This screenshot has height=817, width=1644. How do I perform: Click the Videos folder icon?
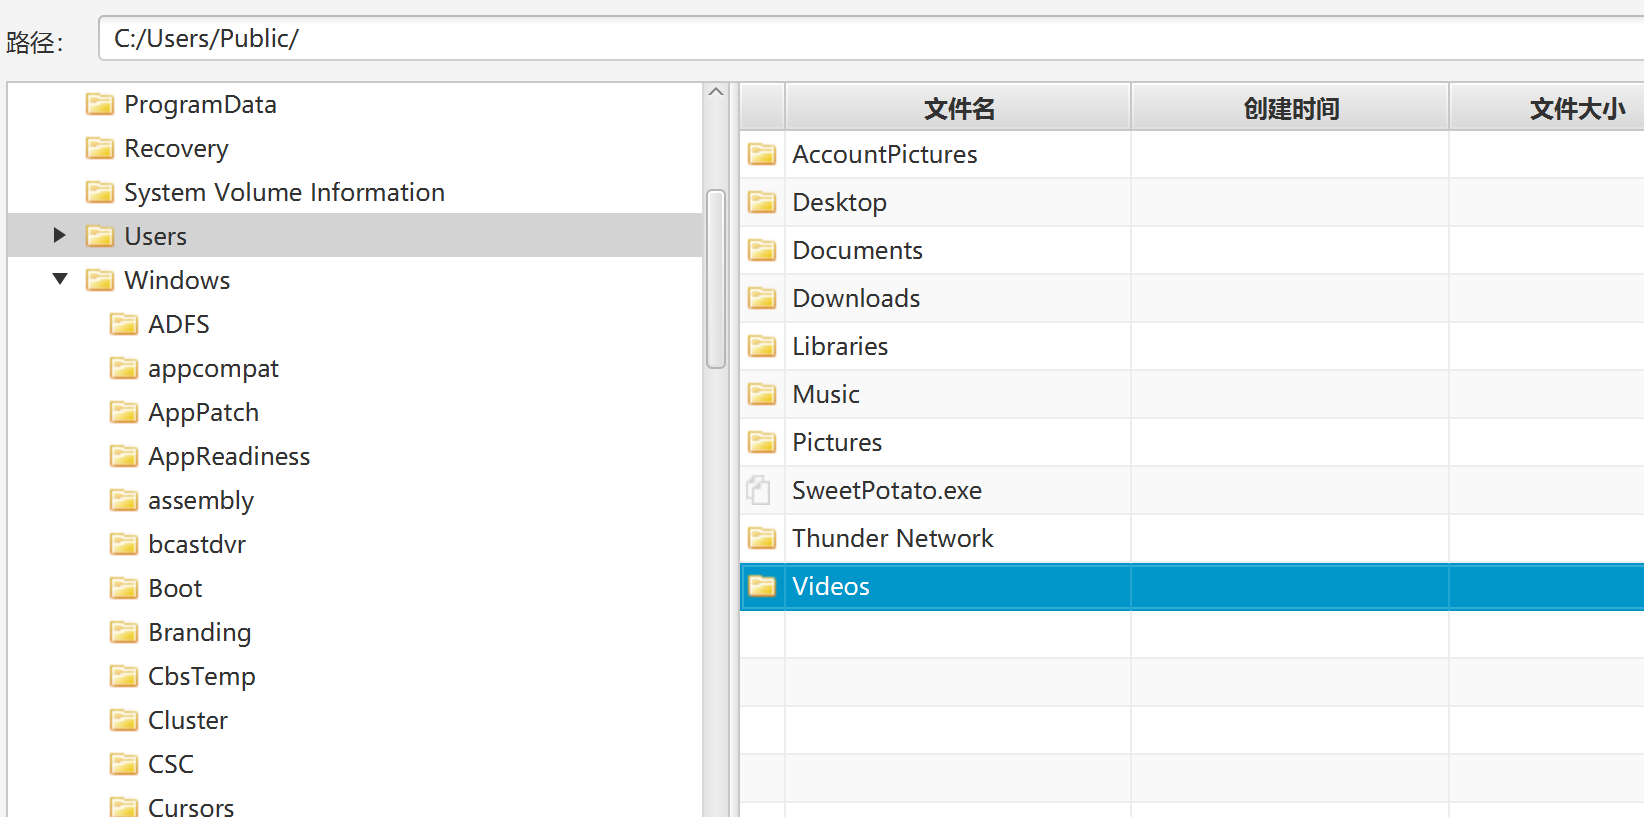coord(762,586)
